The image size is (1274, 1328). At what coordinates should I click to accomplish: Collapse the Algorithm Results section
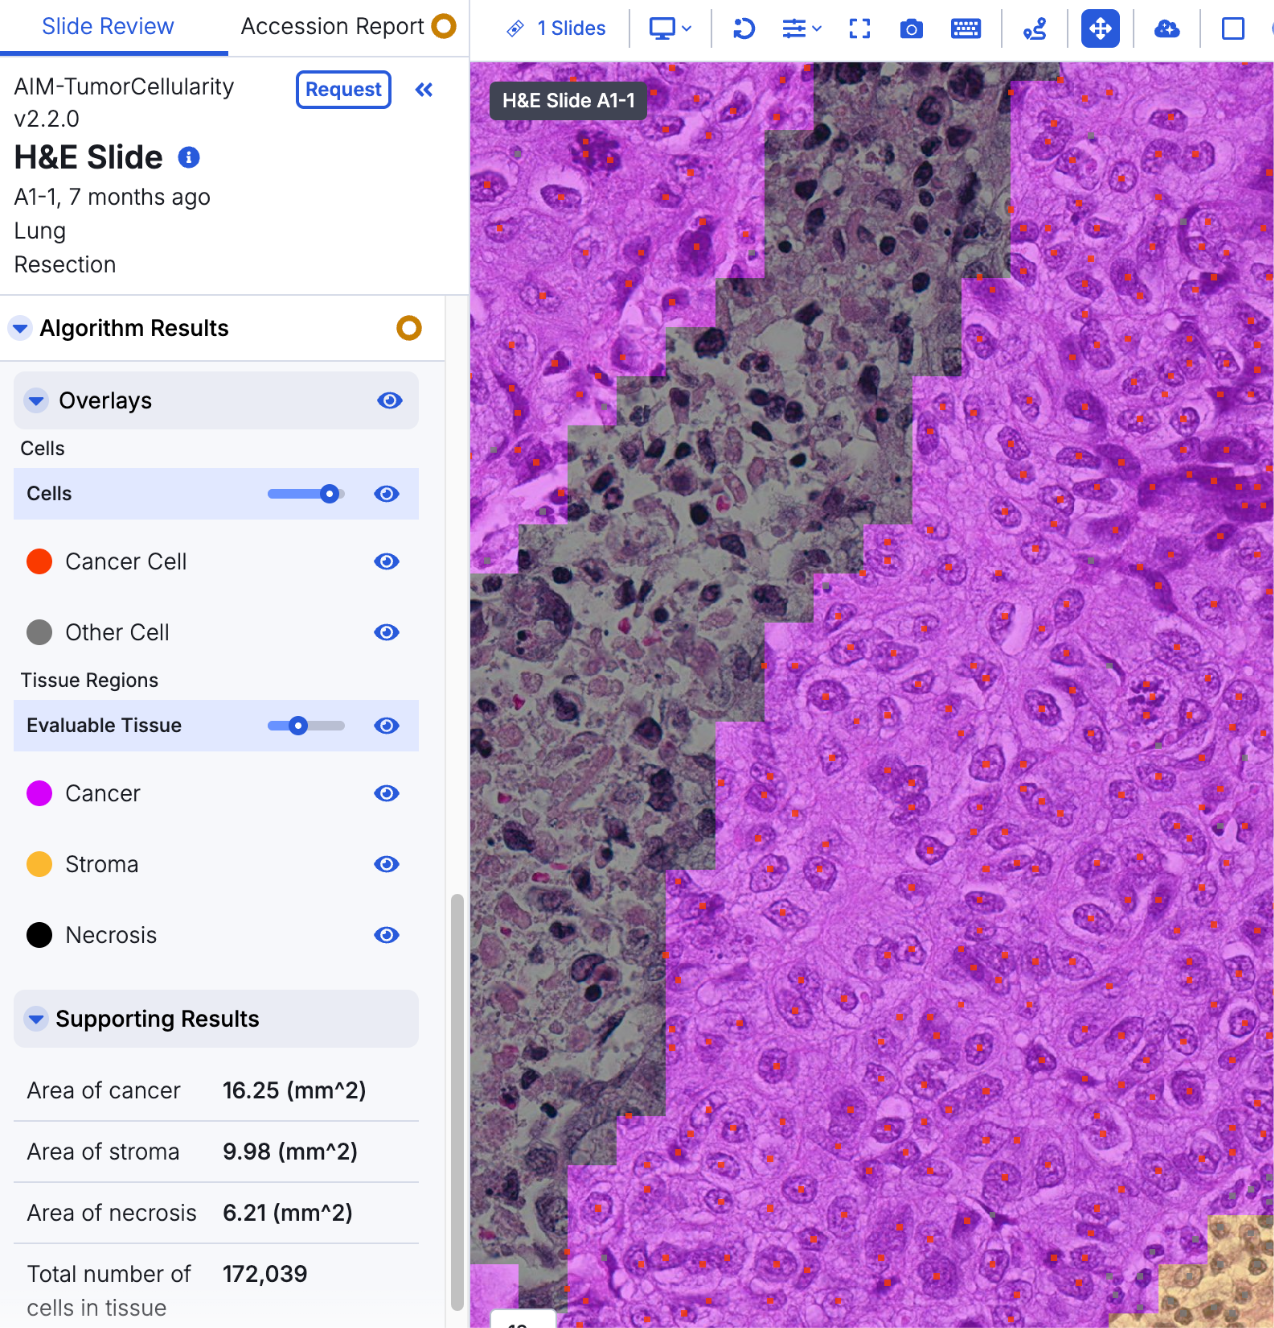pos(20,328)
